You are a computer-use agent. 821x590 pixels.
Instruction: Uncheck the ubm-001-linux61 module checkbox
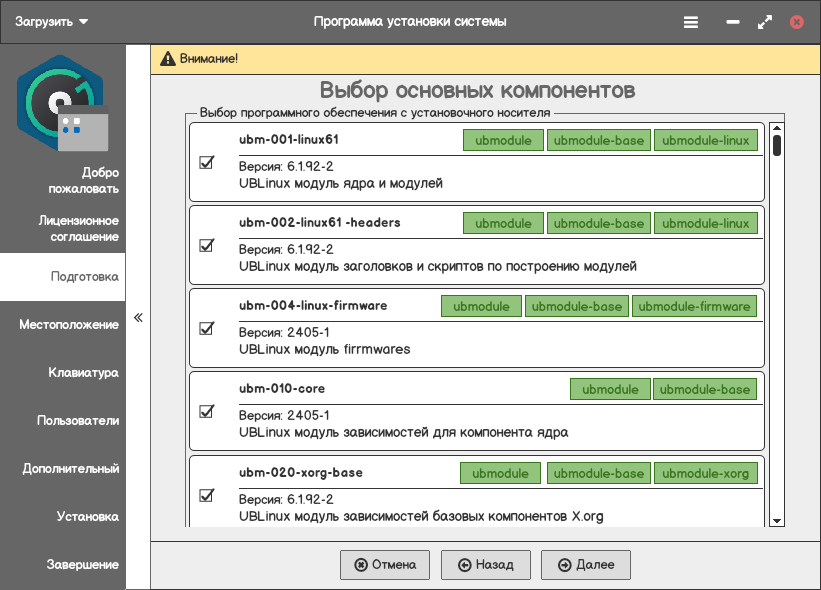(x=207, y=162)
